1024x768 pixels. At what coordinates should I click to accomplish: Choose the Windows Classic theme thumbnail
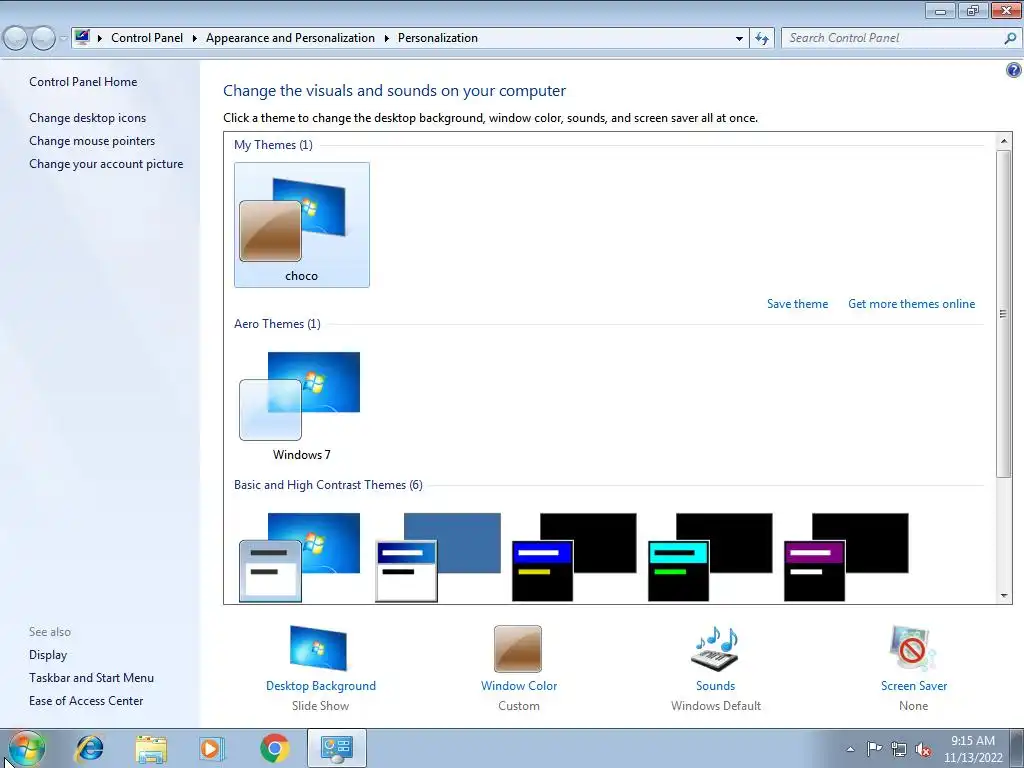point(438,557)
